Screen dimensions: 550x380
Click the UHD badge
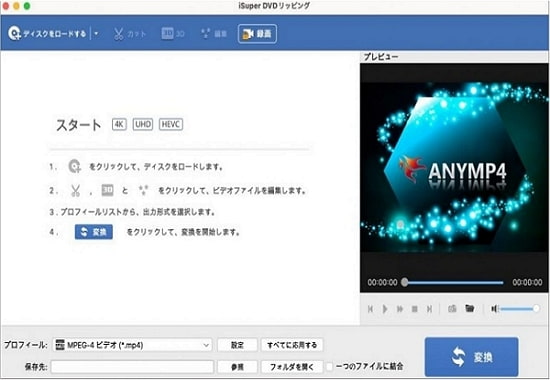tap(143, 124)
